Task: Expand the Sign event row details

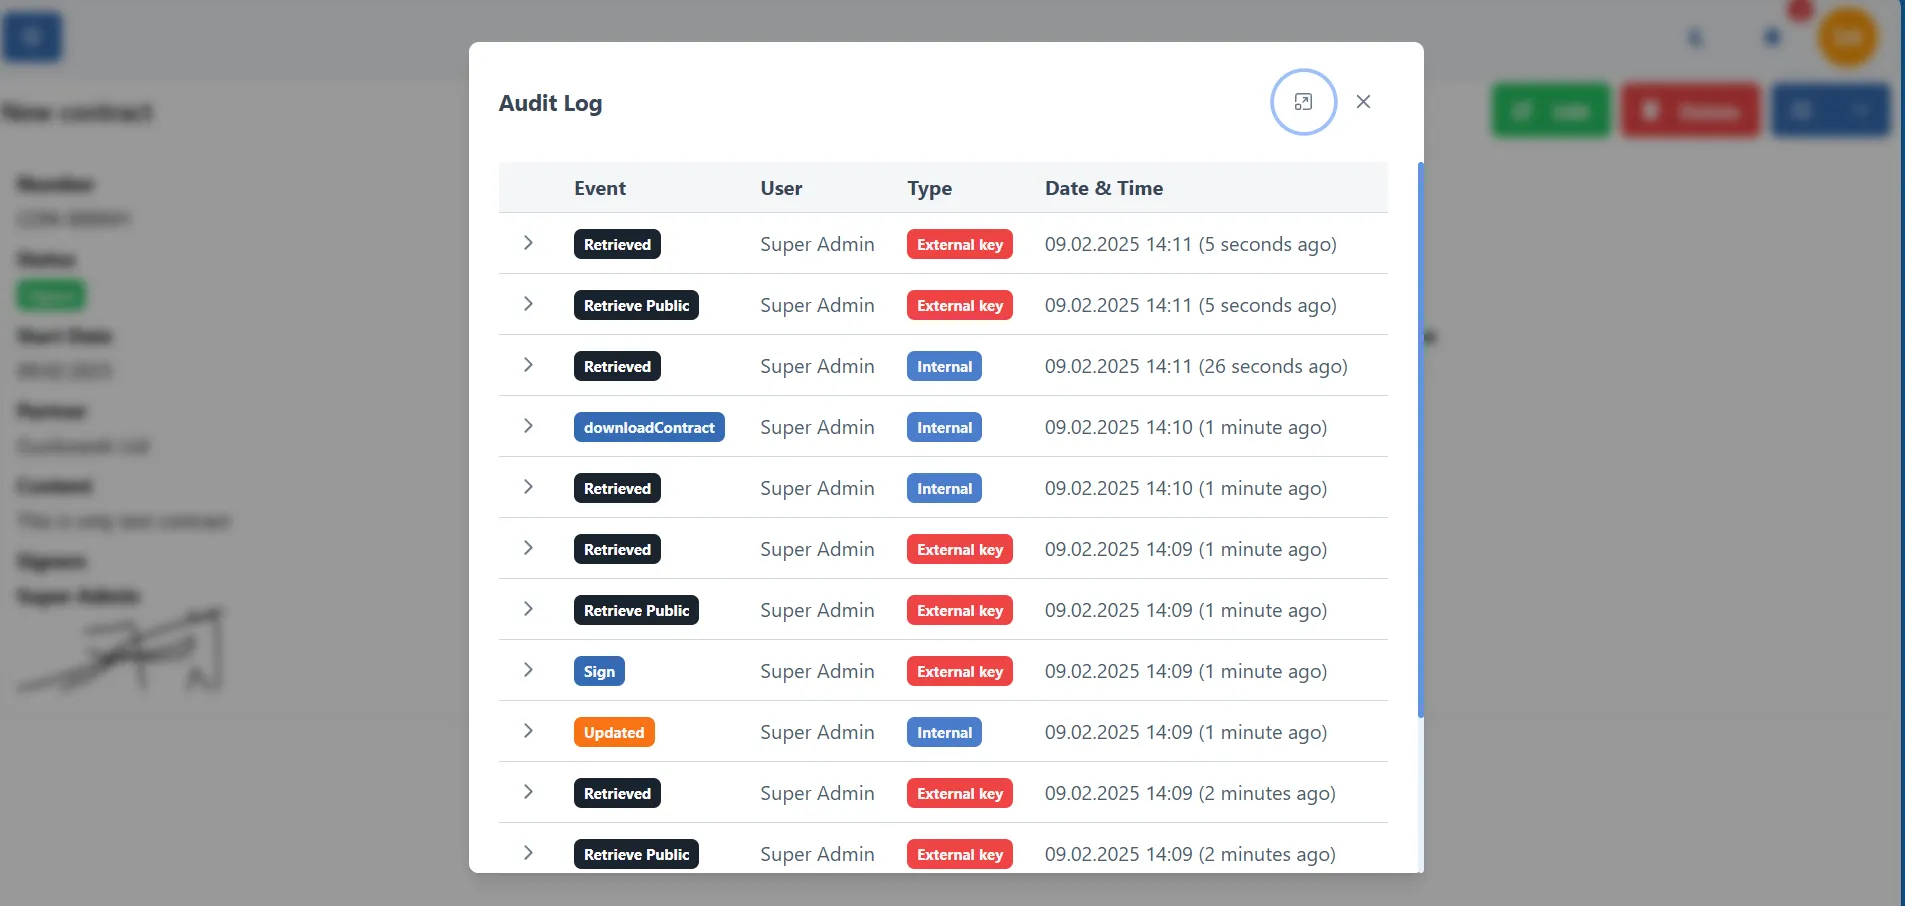Action: [x=528, y=670]
